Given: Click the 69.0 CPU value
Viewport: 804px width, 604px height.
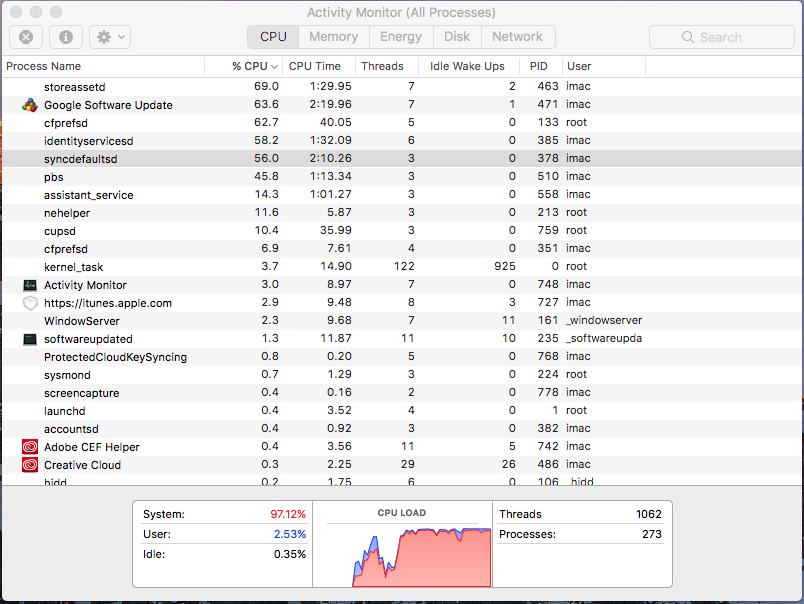Looking at the screenshot, I should [x=266, y=86].
